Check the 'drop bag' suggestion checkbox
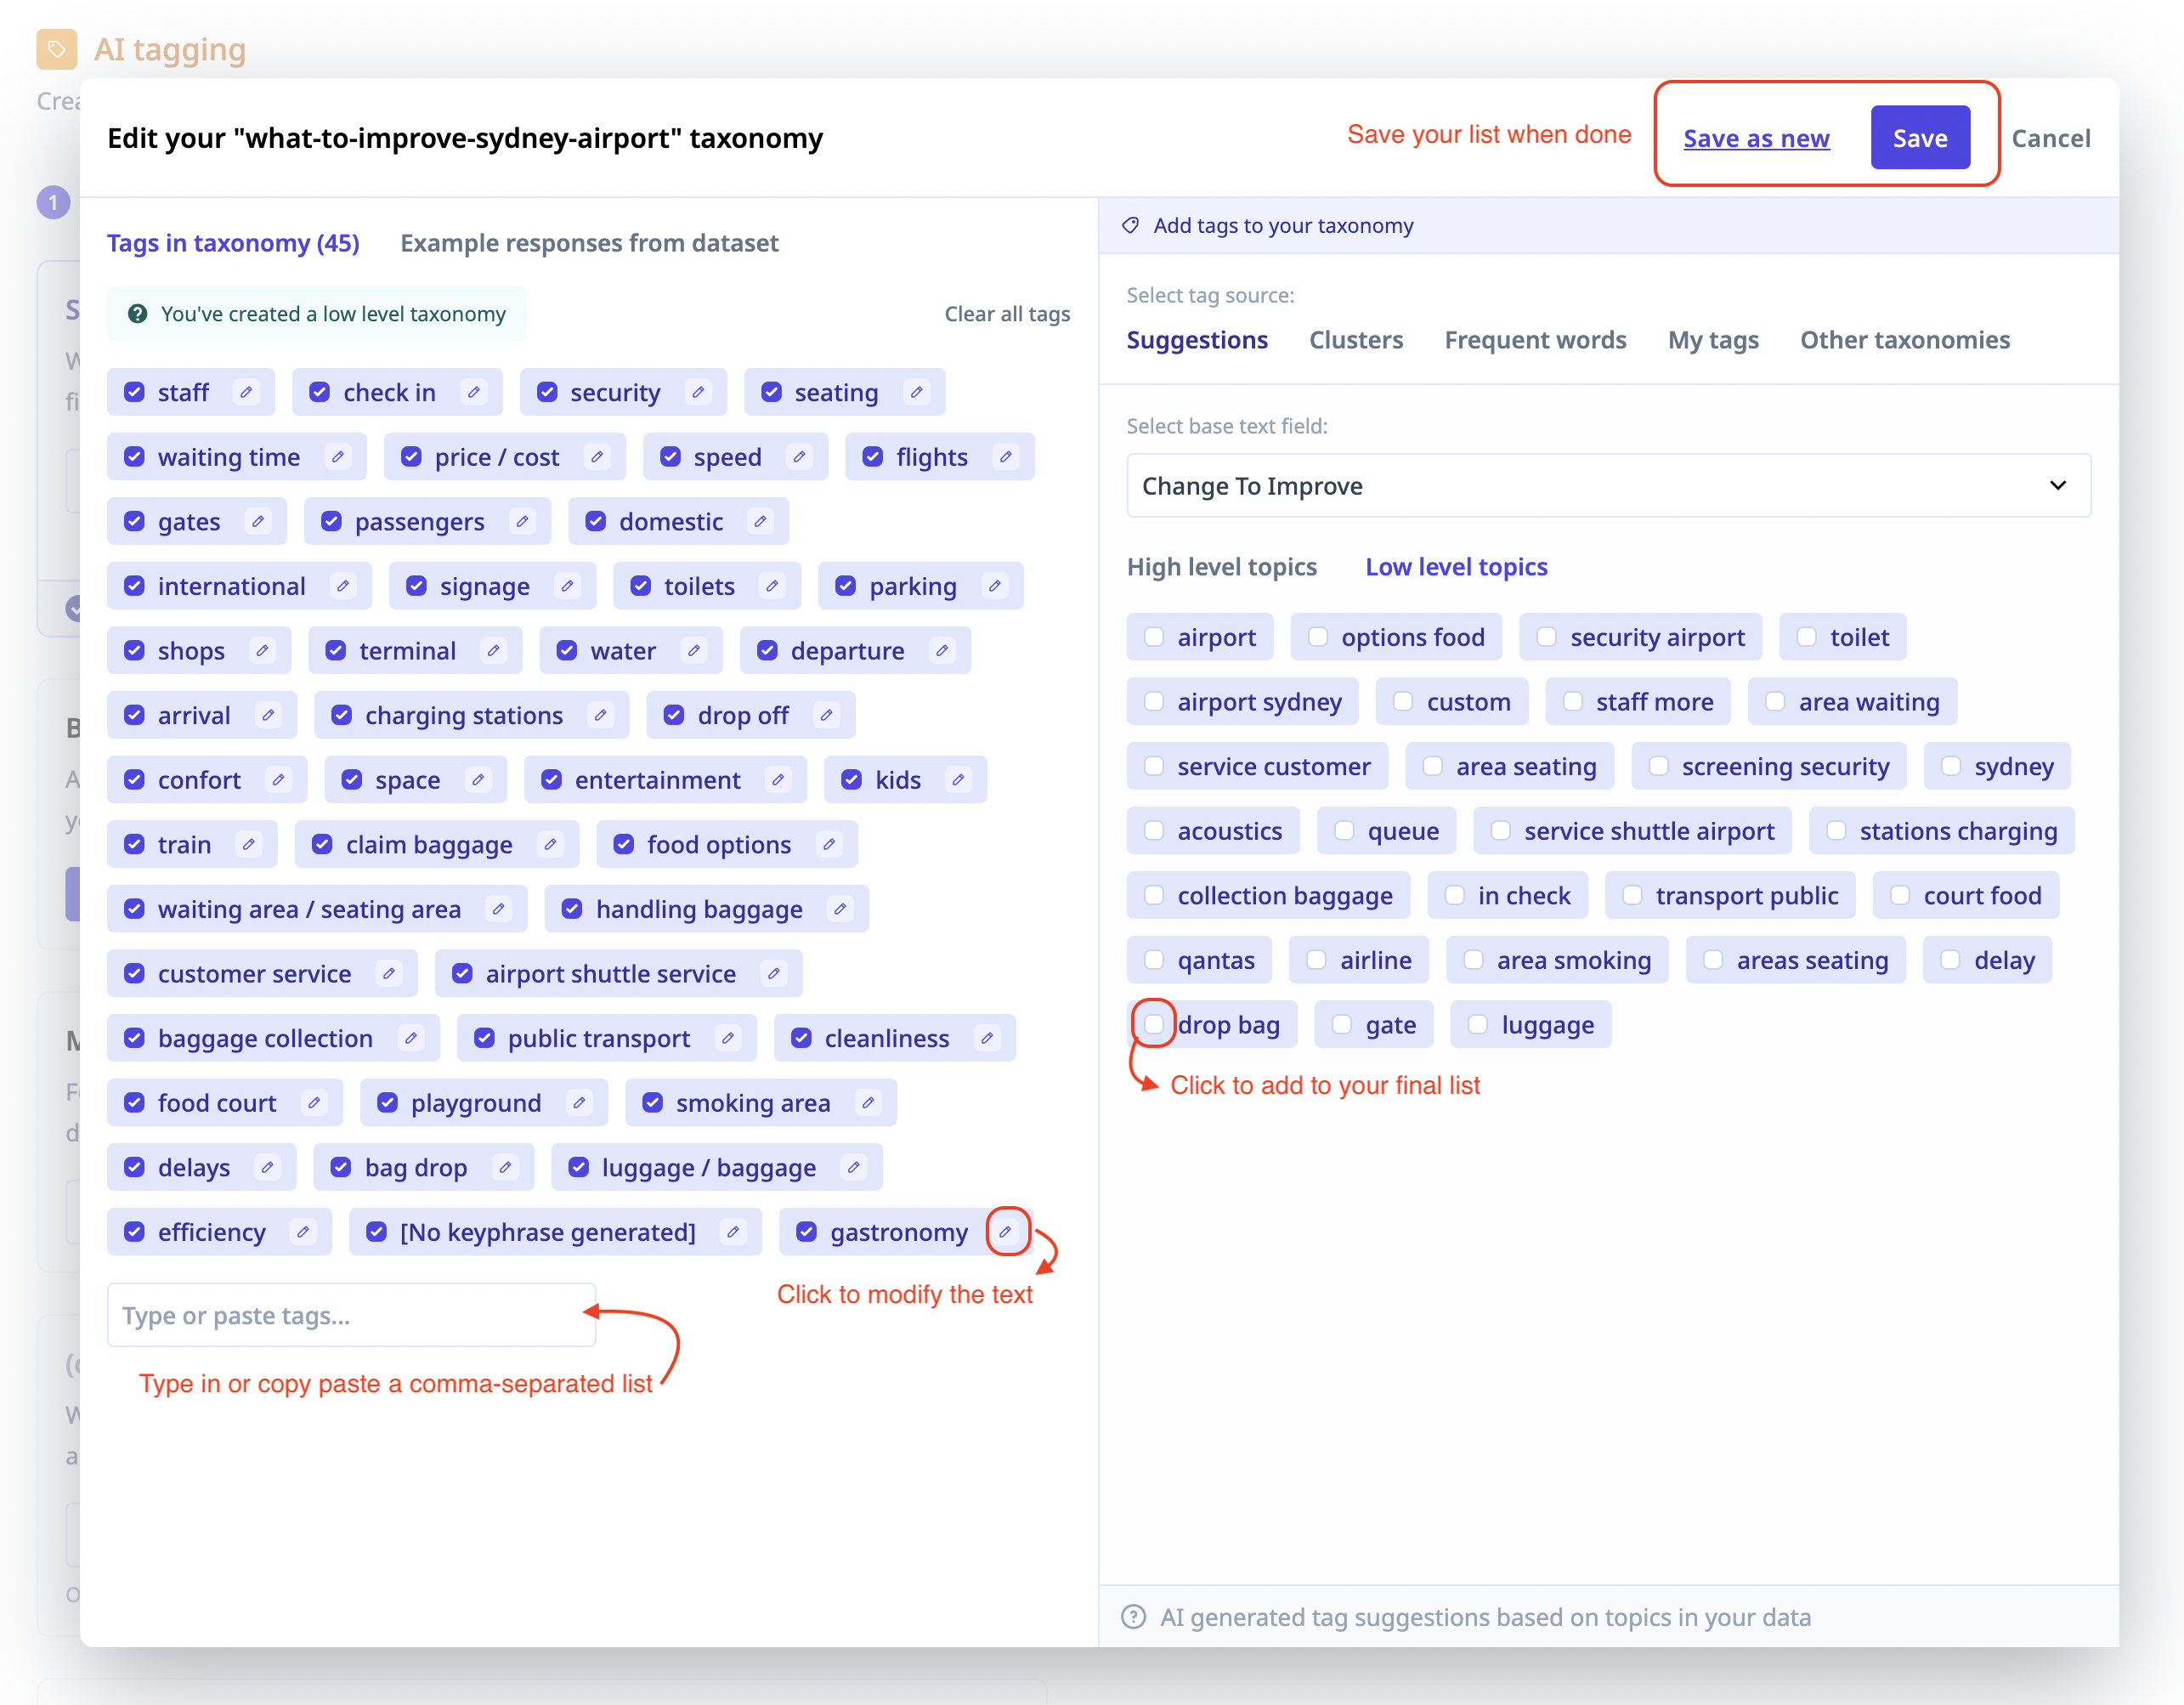Viewport: 2184px width, 1705px height. point(1153,1024)
